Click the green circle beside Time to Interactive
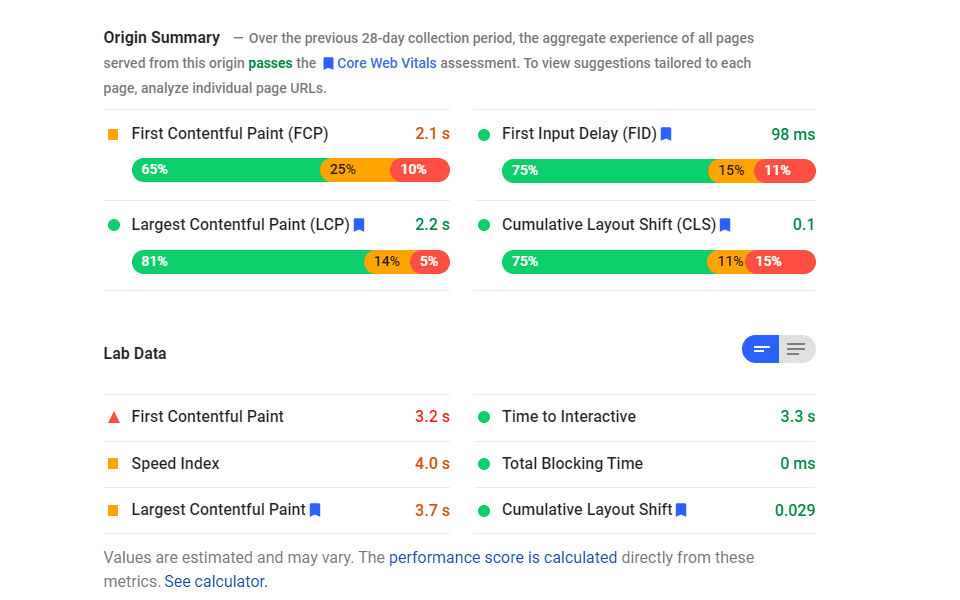 tap(484, 417)
